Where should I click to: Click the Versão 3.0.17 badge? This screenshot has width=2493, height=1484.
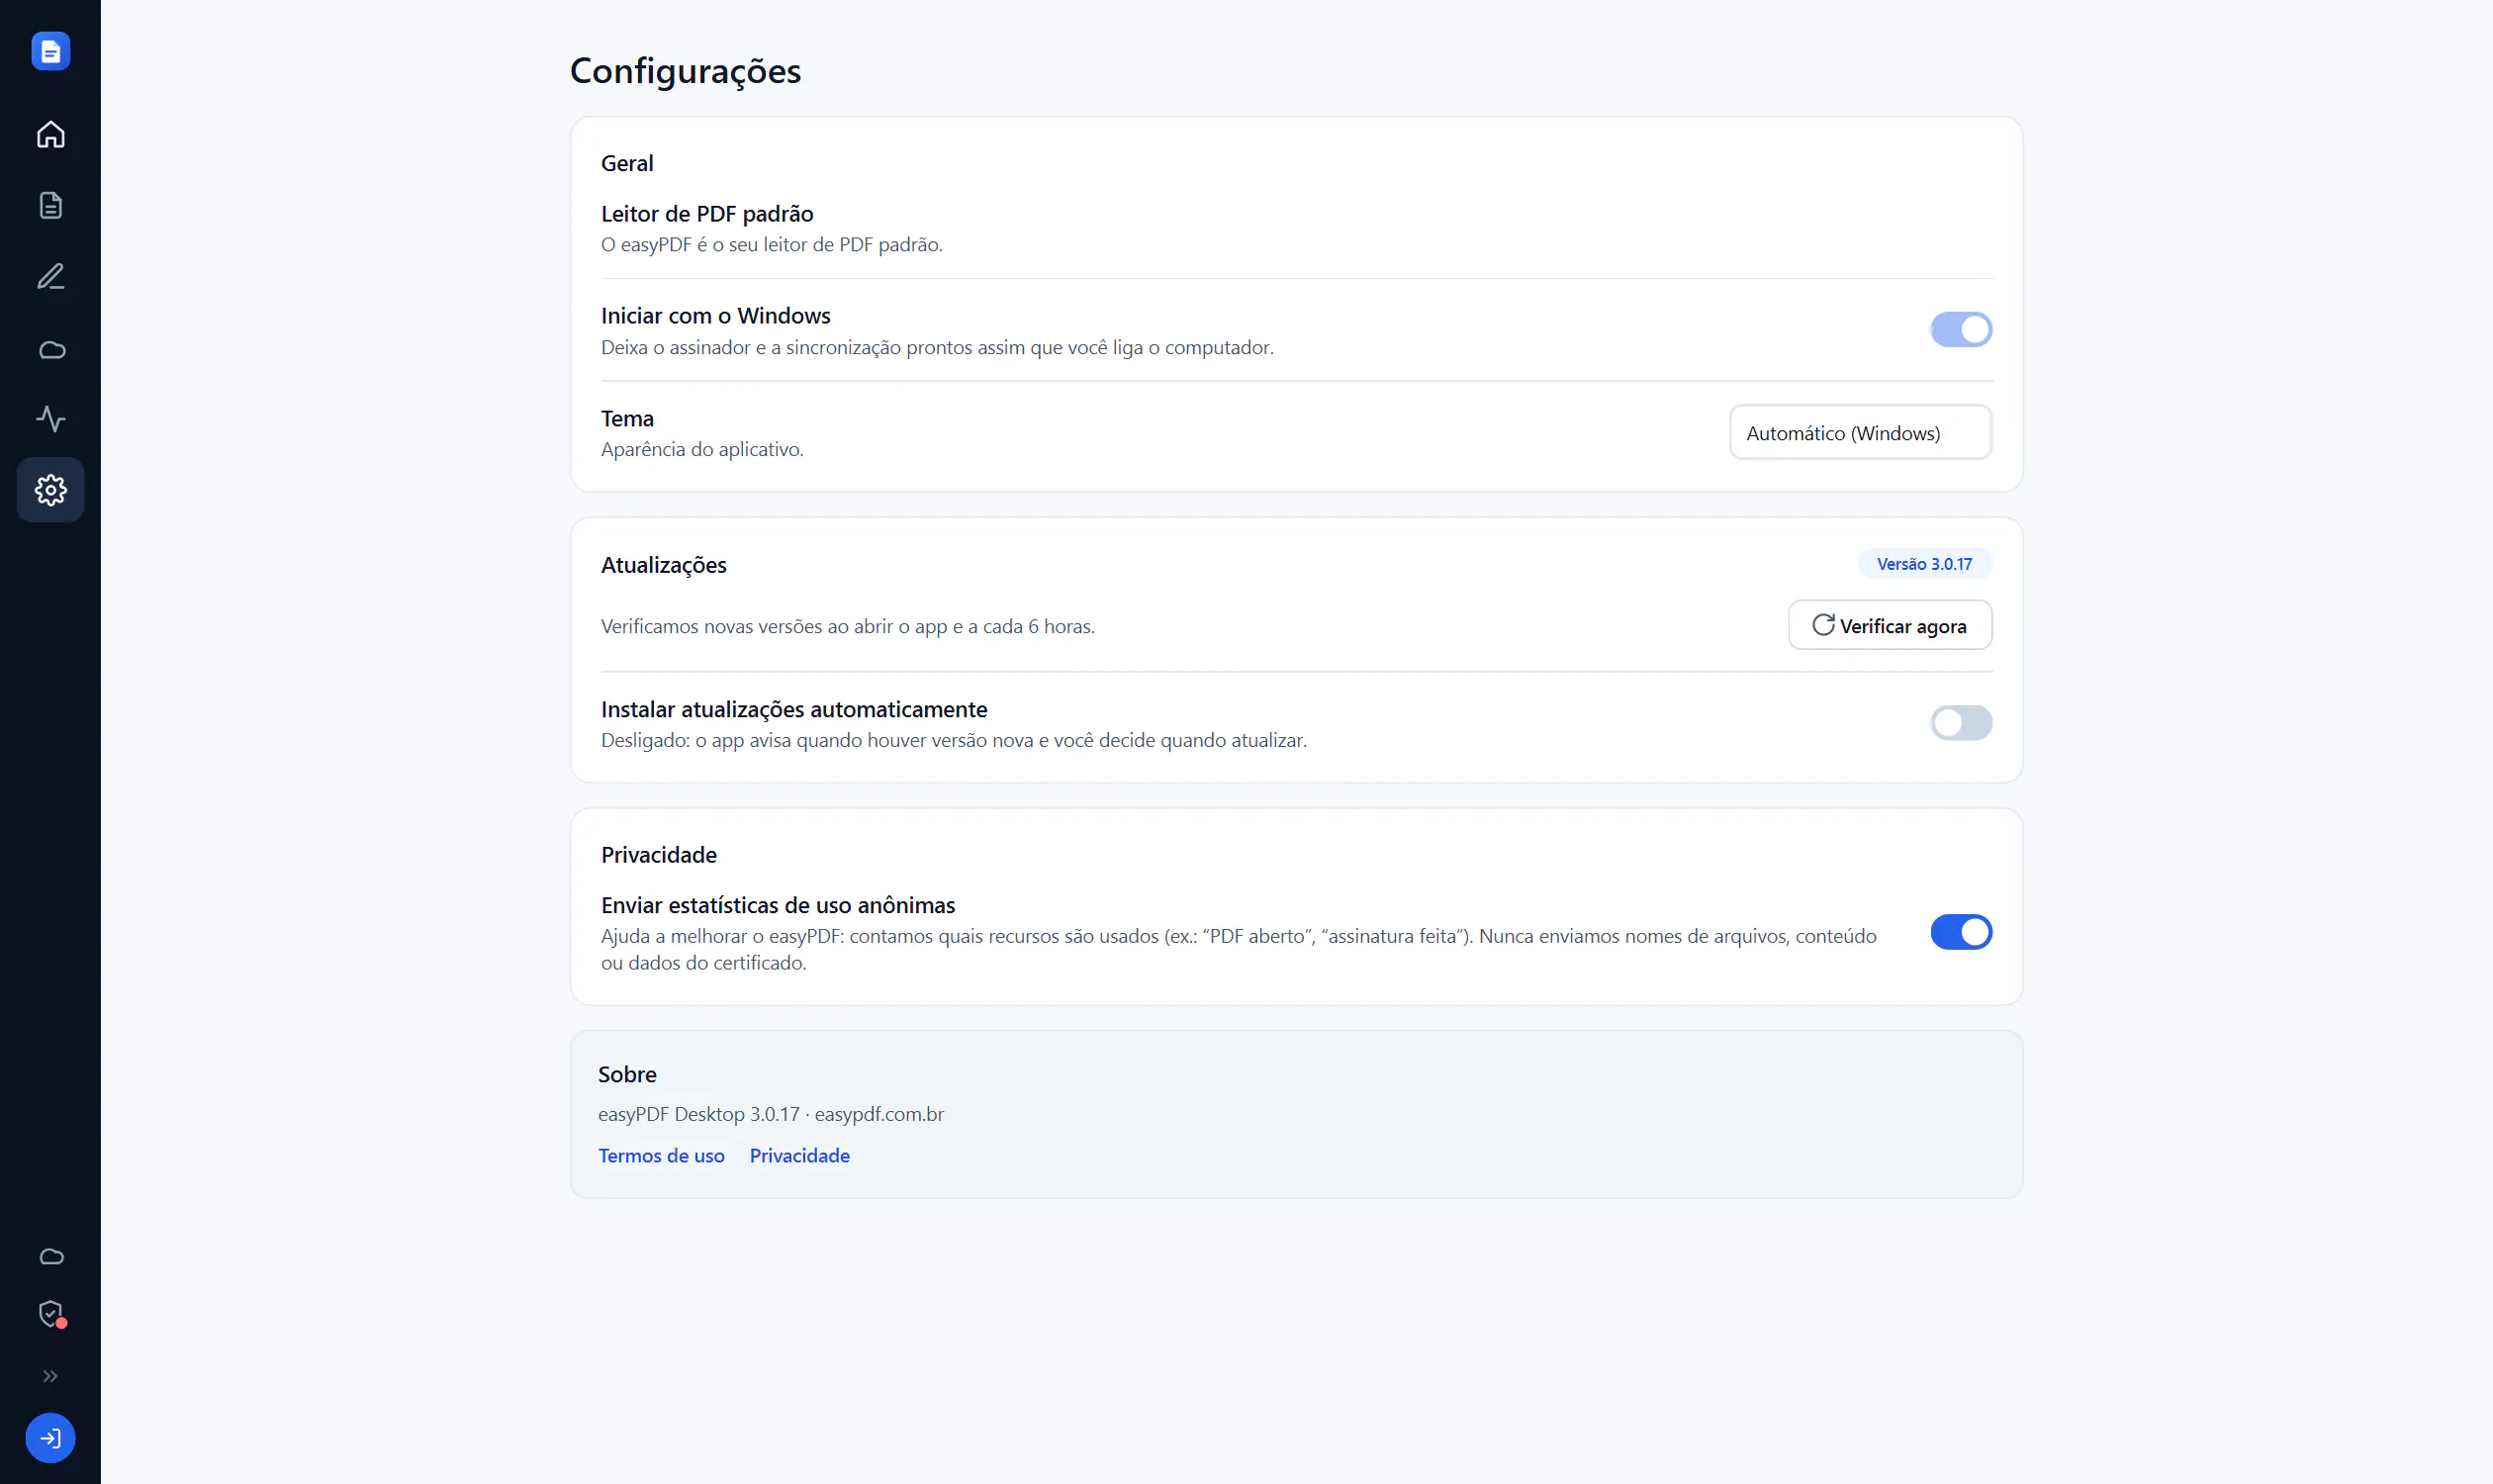click(x=1924, y=564)
